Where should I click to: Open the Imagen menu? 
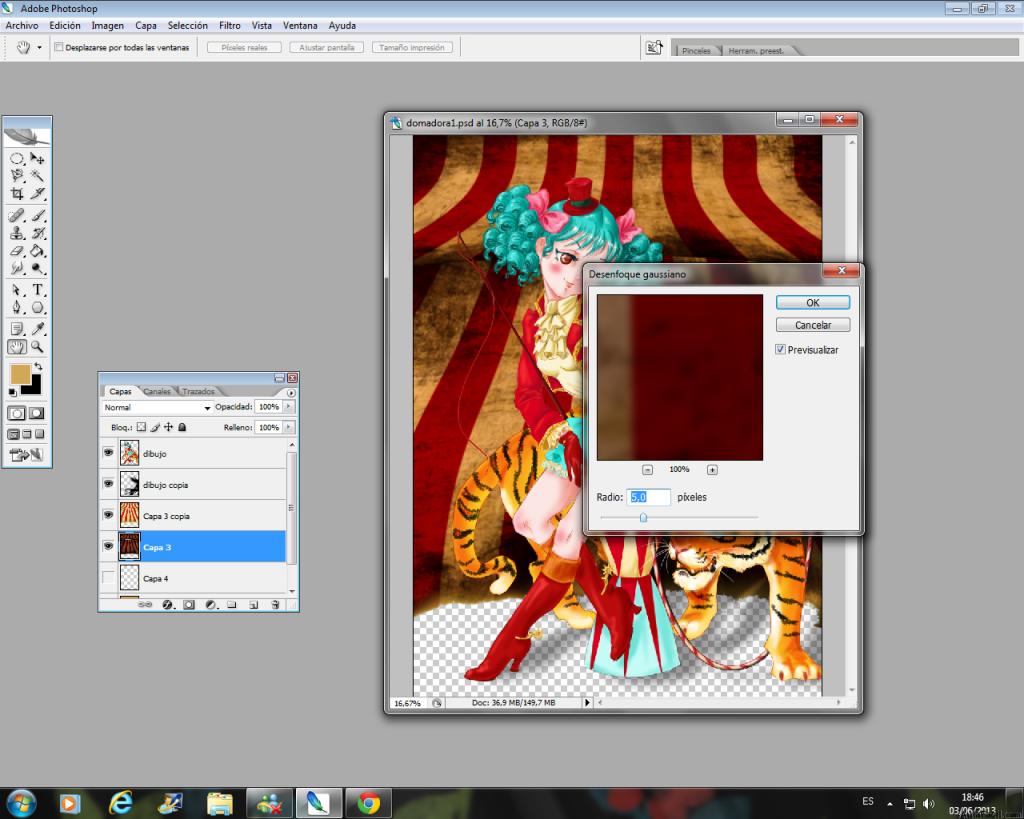coord(108,25)
